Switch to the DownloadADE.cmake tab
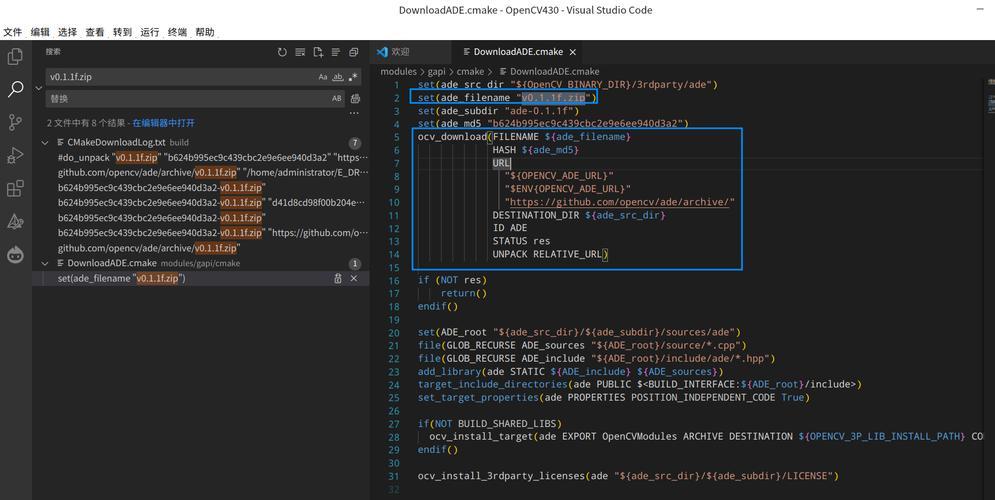This screenshot has height=500, width=995. (x=518, y=52)
